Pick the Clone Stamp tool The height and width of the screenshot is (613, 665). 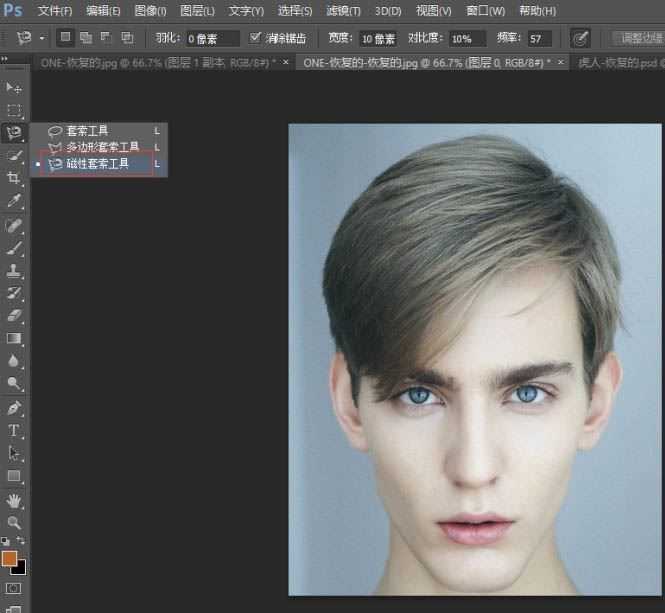tap(14, 270)
